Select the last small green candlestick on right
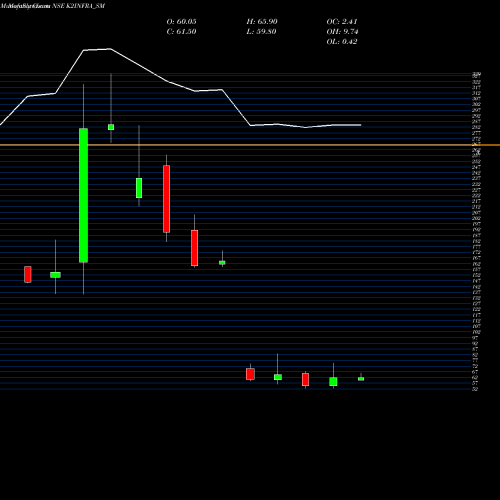This screenshot has height=500, width=500. 361,379
